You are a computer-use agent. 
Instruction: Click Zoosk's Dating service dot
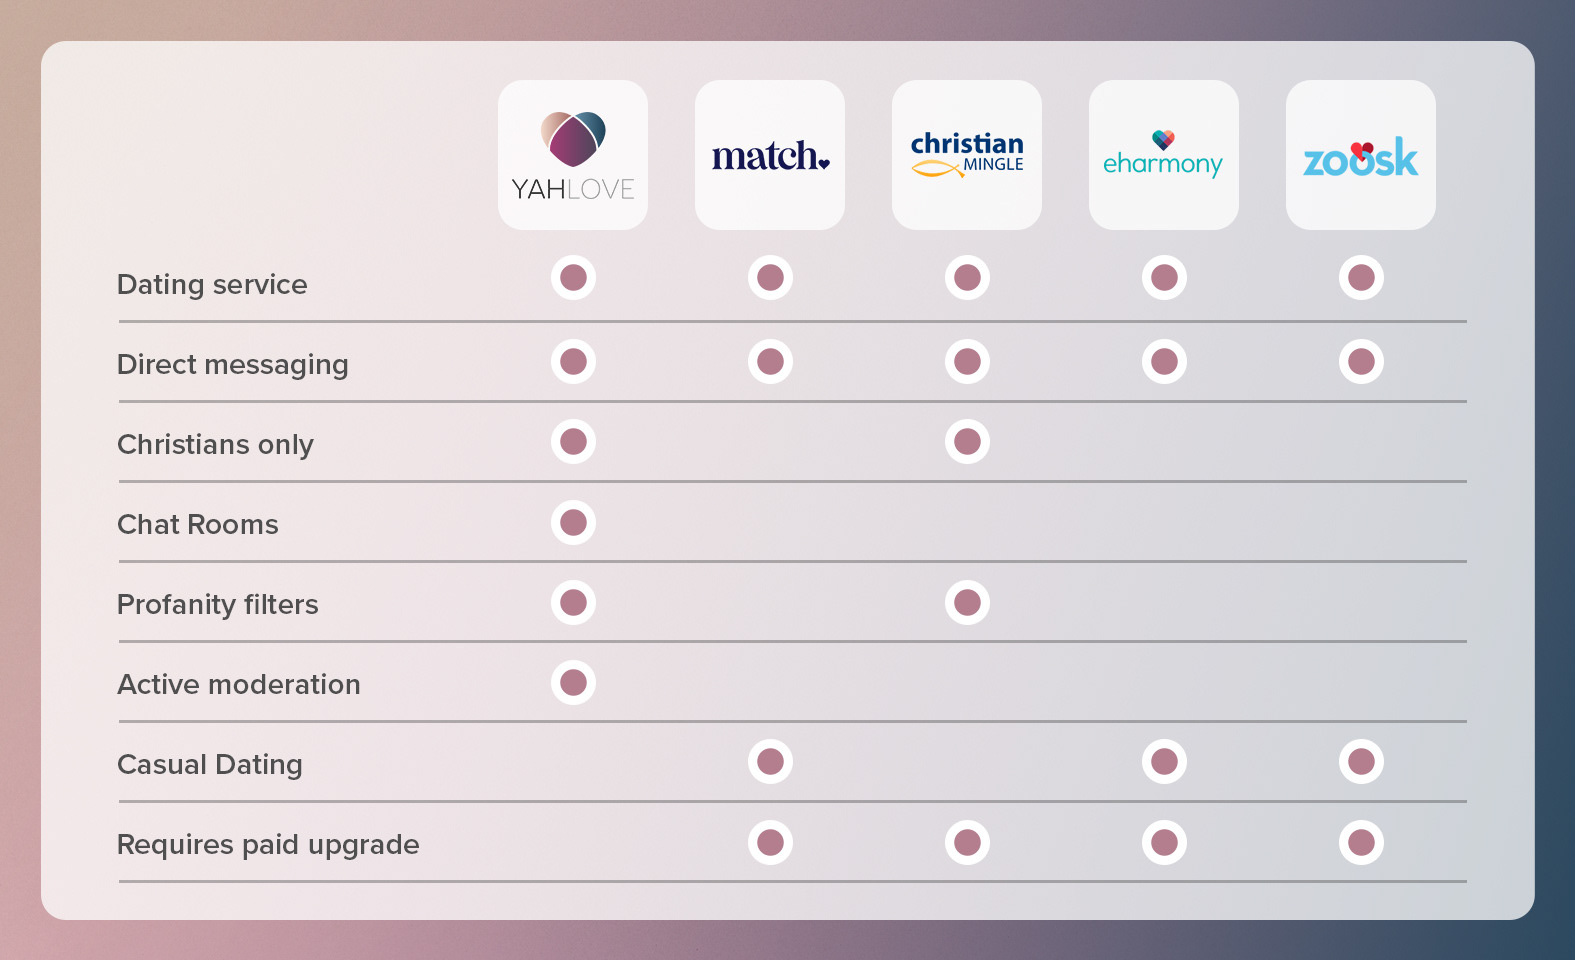coord(1361,277)
